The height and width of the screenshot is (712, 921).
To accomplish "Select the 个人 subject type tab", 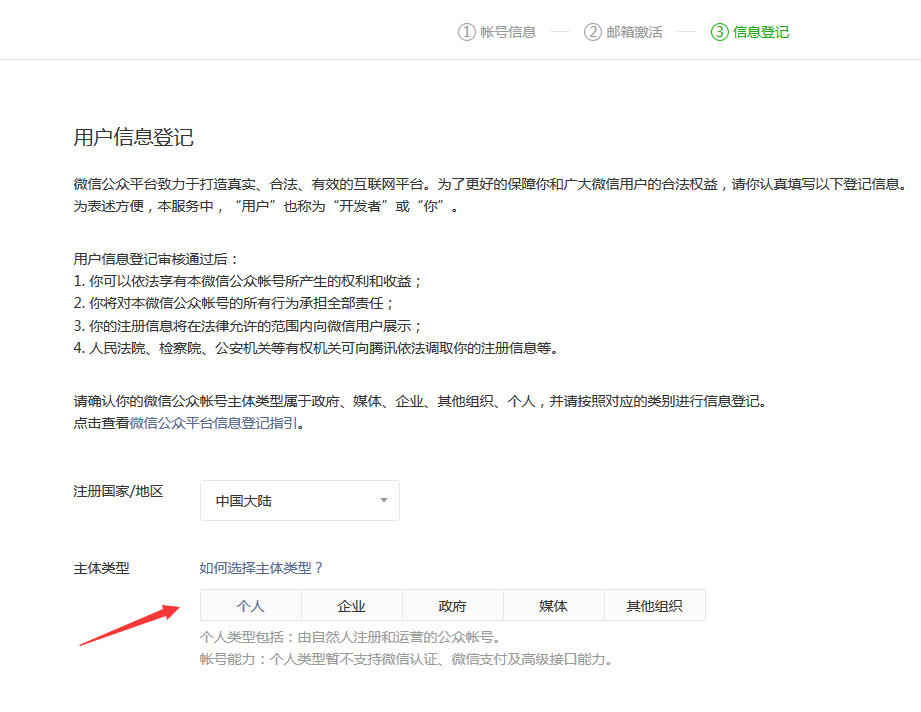I will pos(250,605).
